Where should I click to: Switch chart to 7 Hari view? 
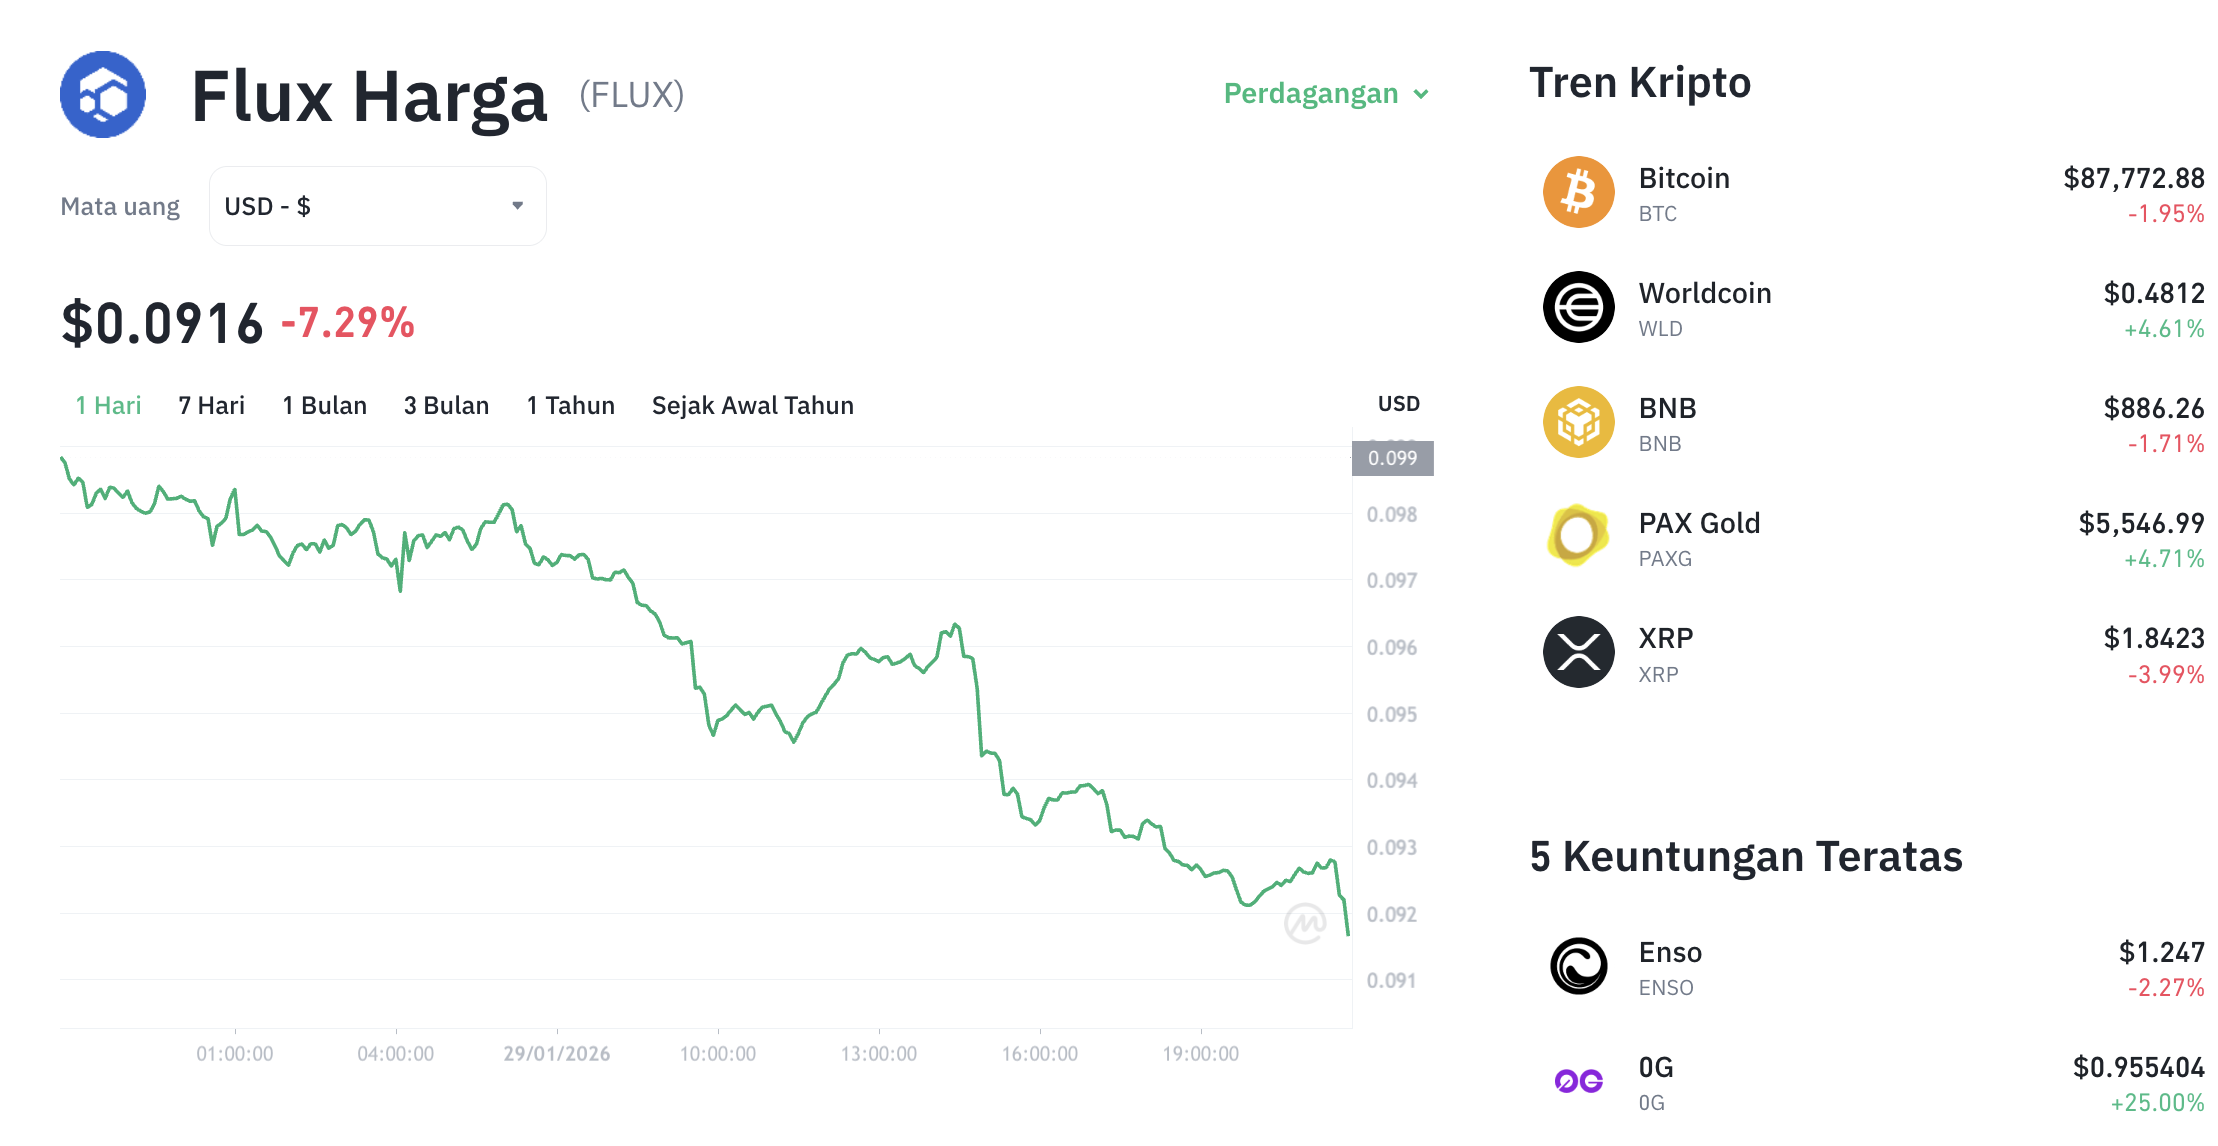pos(210,405)
